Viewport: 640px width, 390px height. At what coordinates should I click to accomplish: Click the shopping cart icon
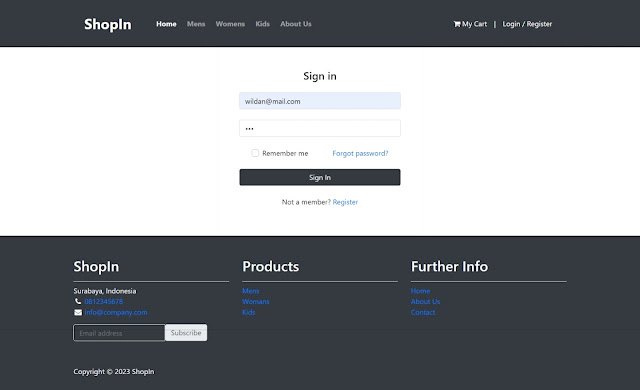457,24
